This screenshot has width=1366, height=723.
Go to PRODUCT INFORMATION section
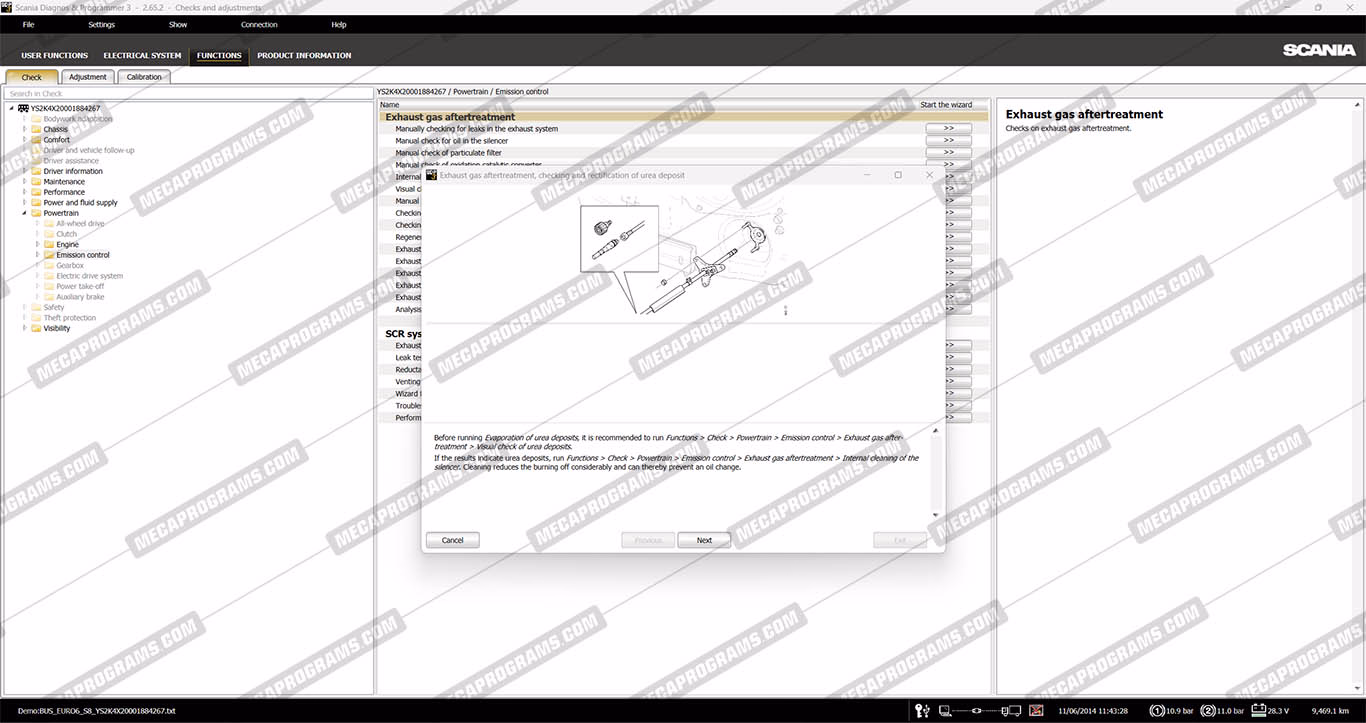point(304,56)
